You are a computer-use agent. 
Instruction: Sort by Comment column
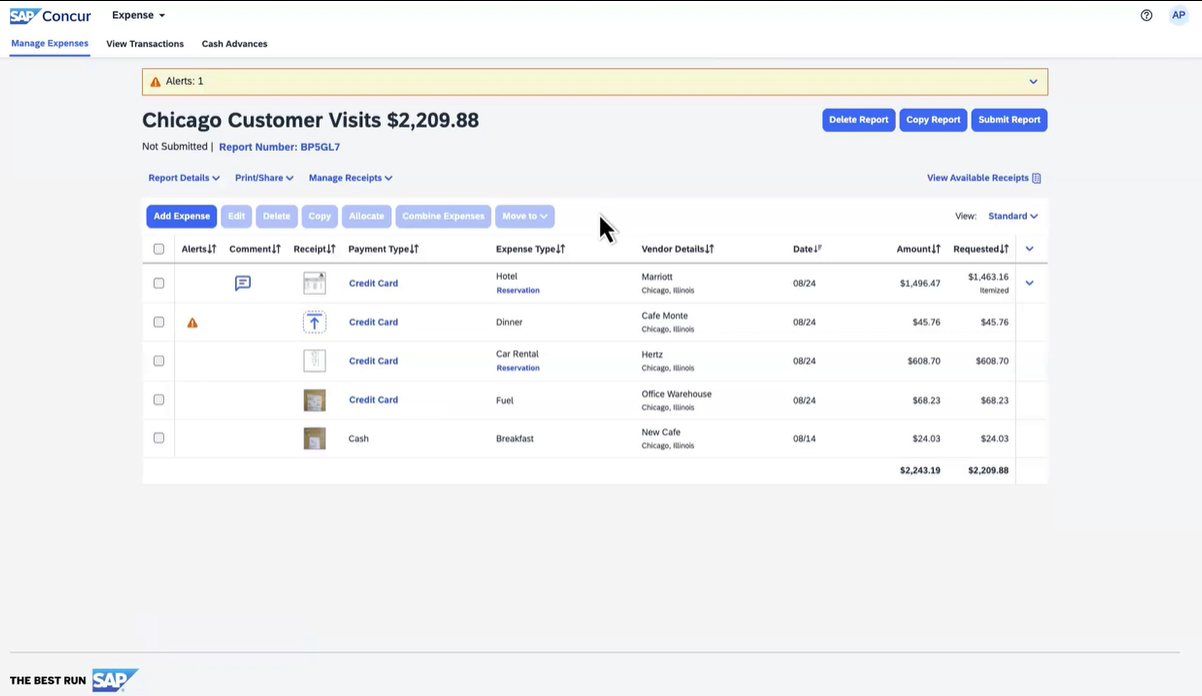coord(255,249)
